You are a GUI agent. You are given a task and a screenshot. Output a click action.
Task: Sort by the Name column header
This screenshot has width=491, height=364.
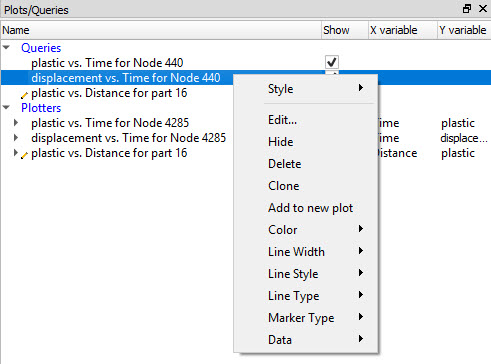click(x=161, y=30)
